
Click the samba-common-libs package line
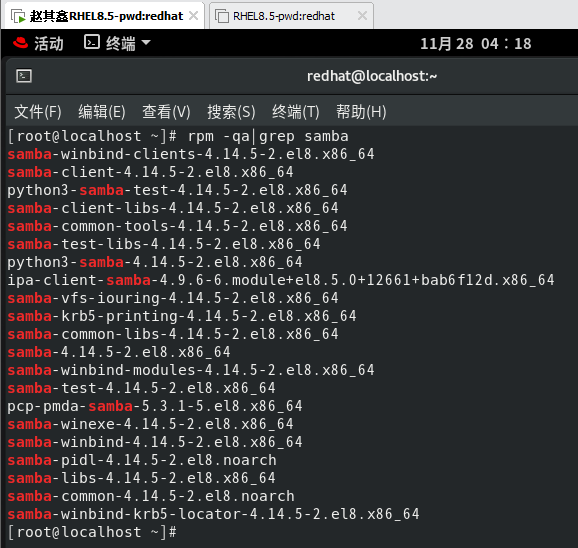[173, 335]
